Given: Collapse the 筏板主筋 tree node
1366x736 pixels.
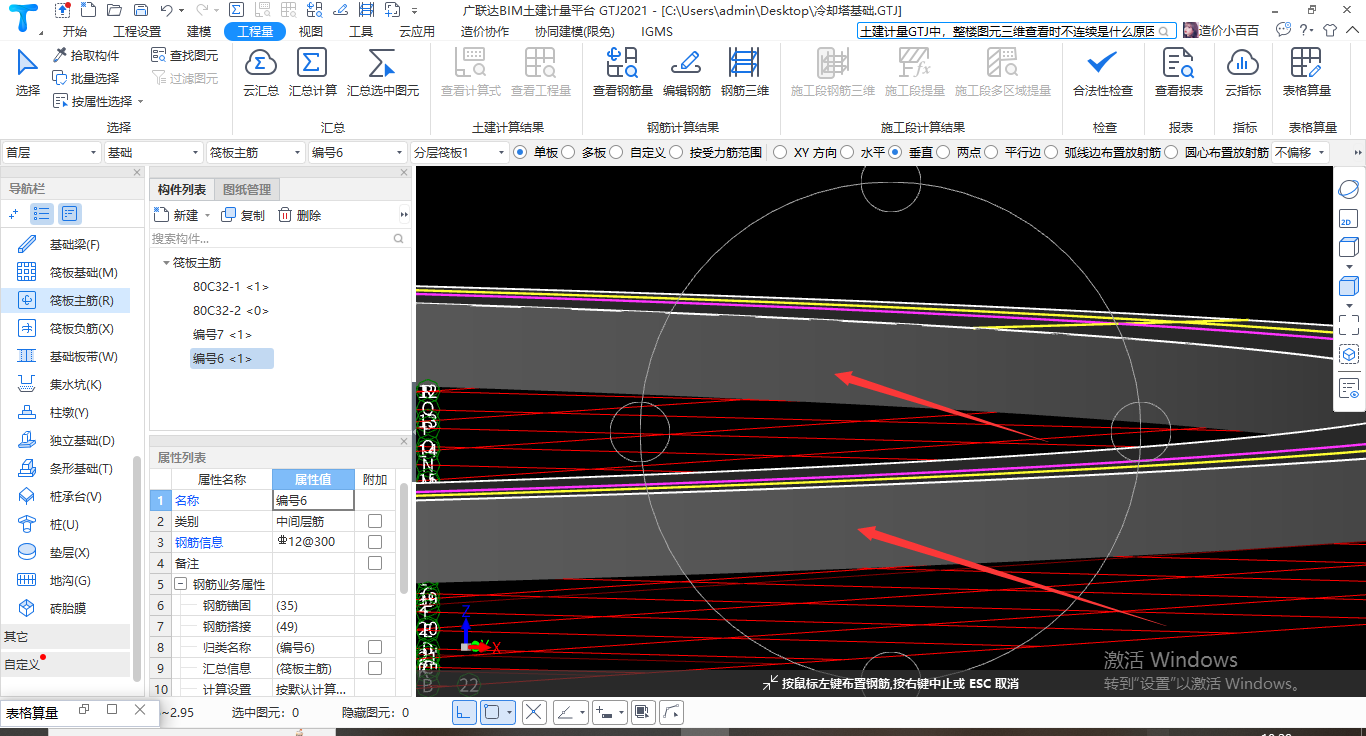Looking at the screenshot, I should [165, 263].
